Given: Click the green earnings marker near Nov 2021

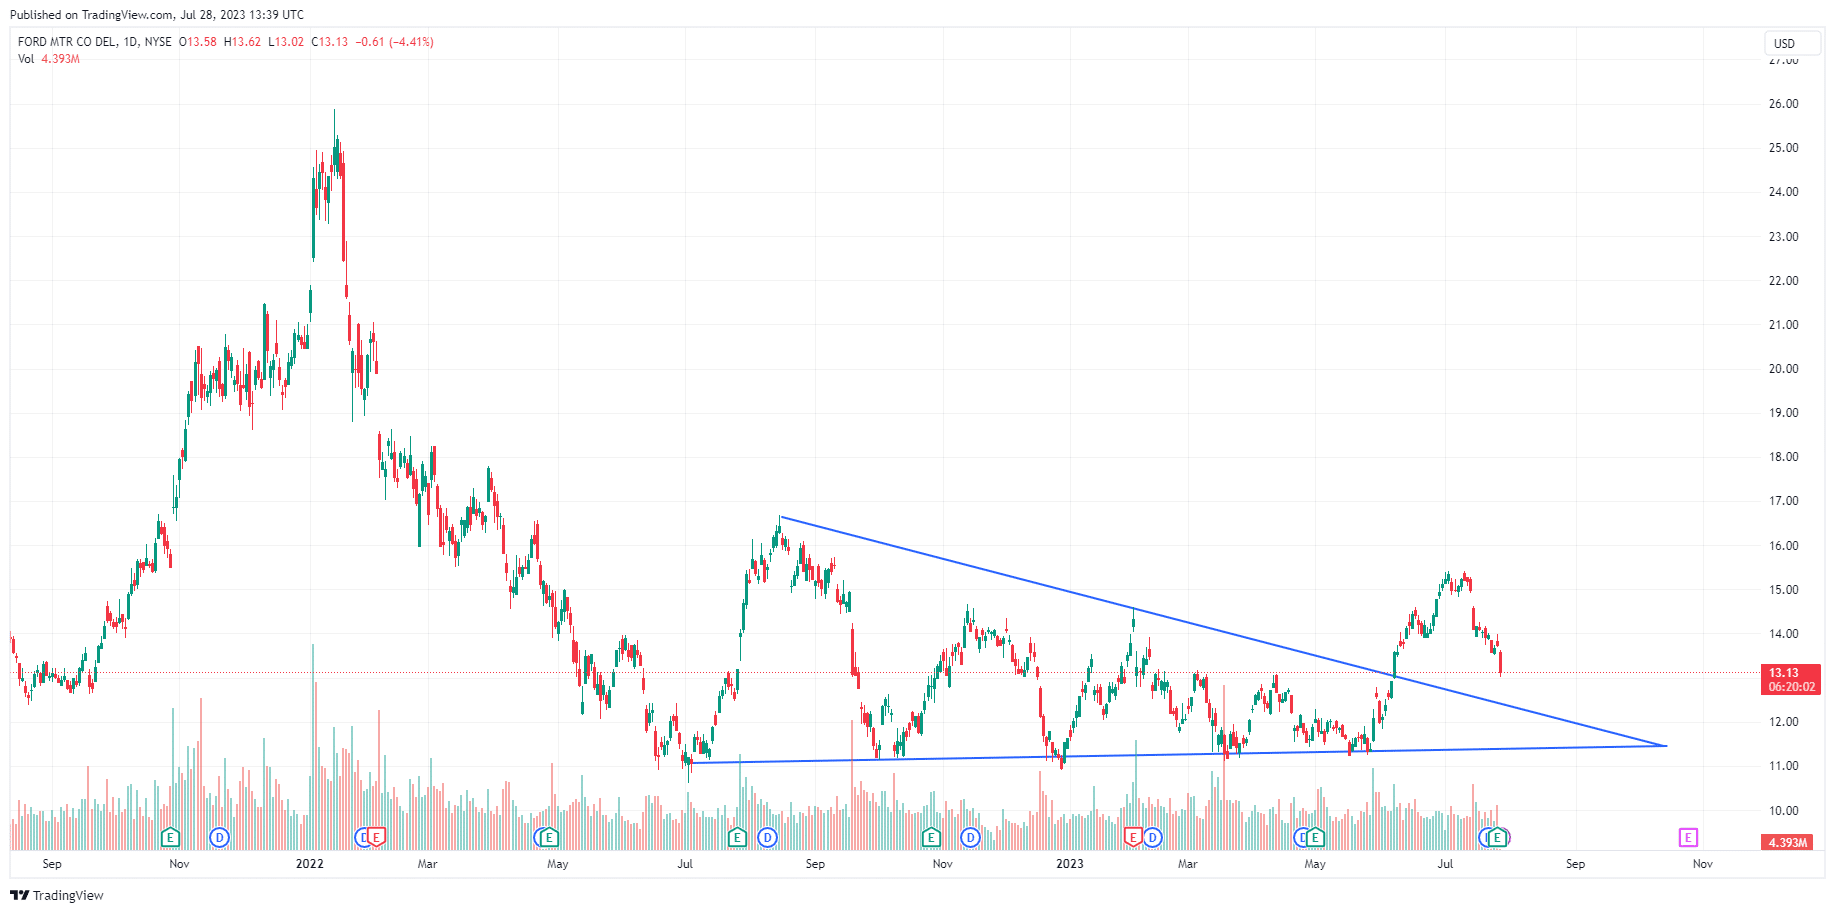Looking at the screenshot, I should point(170,837).
